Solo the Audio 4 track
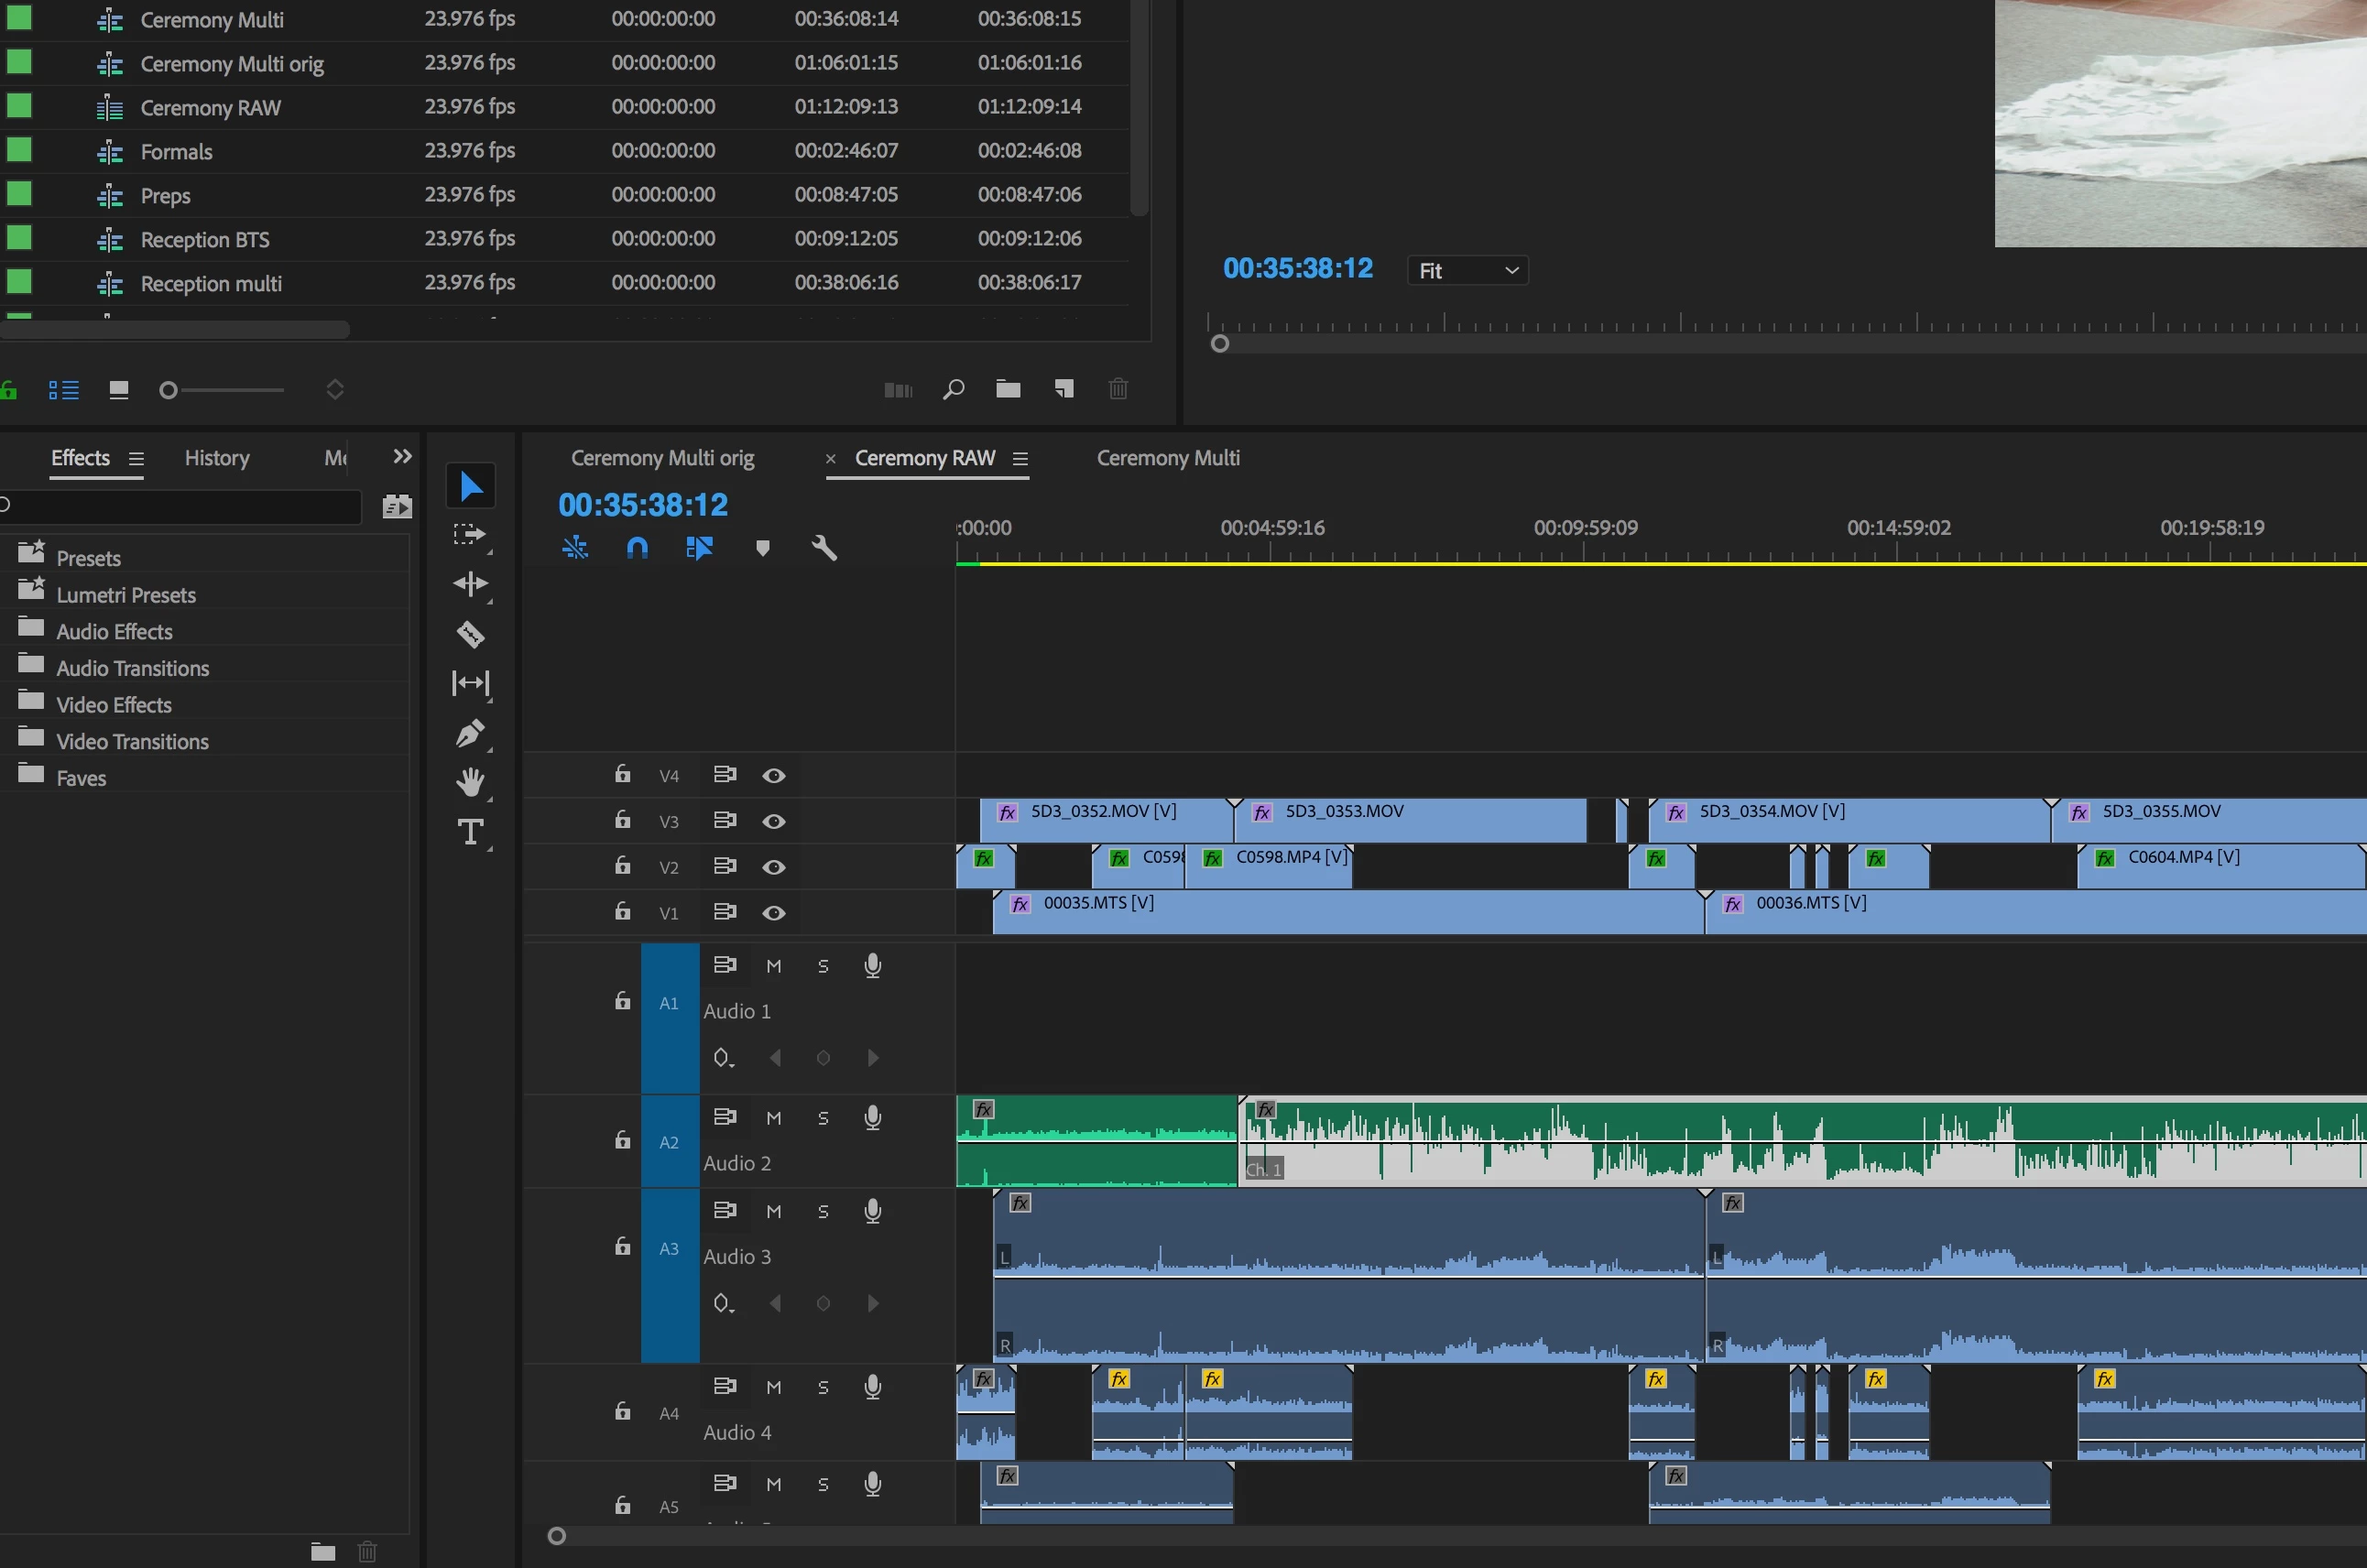This screenshot has width=2367, height=1568. pos(823,1387)
